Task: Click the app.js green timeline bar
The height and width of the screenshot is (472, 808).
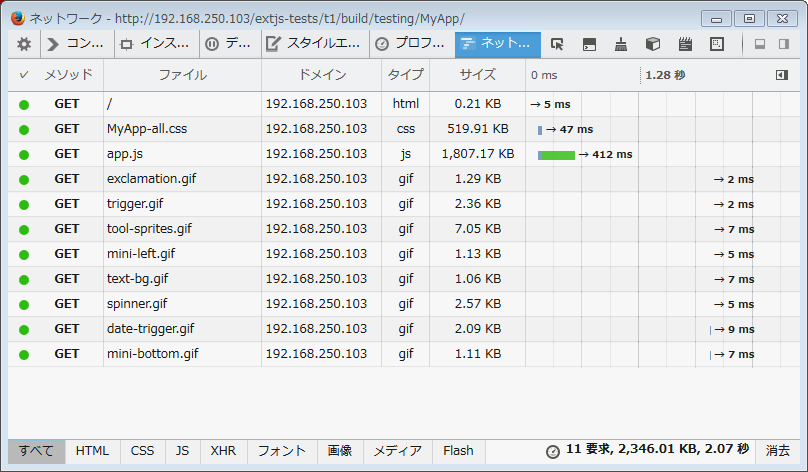Action: 558,155
